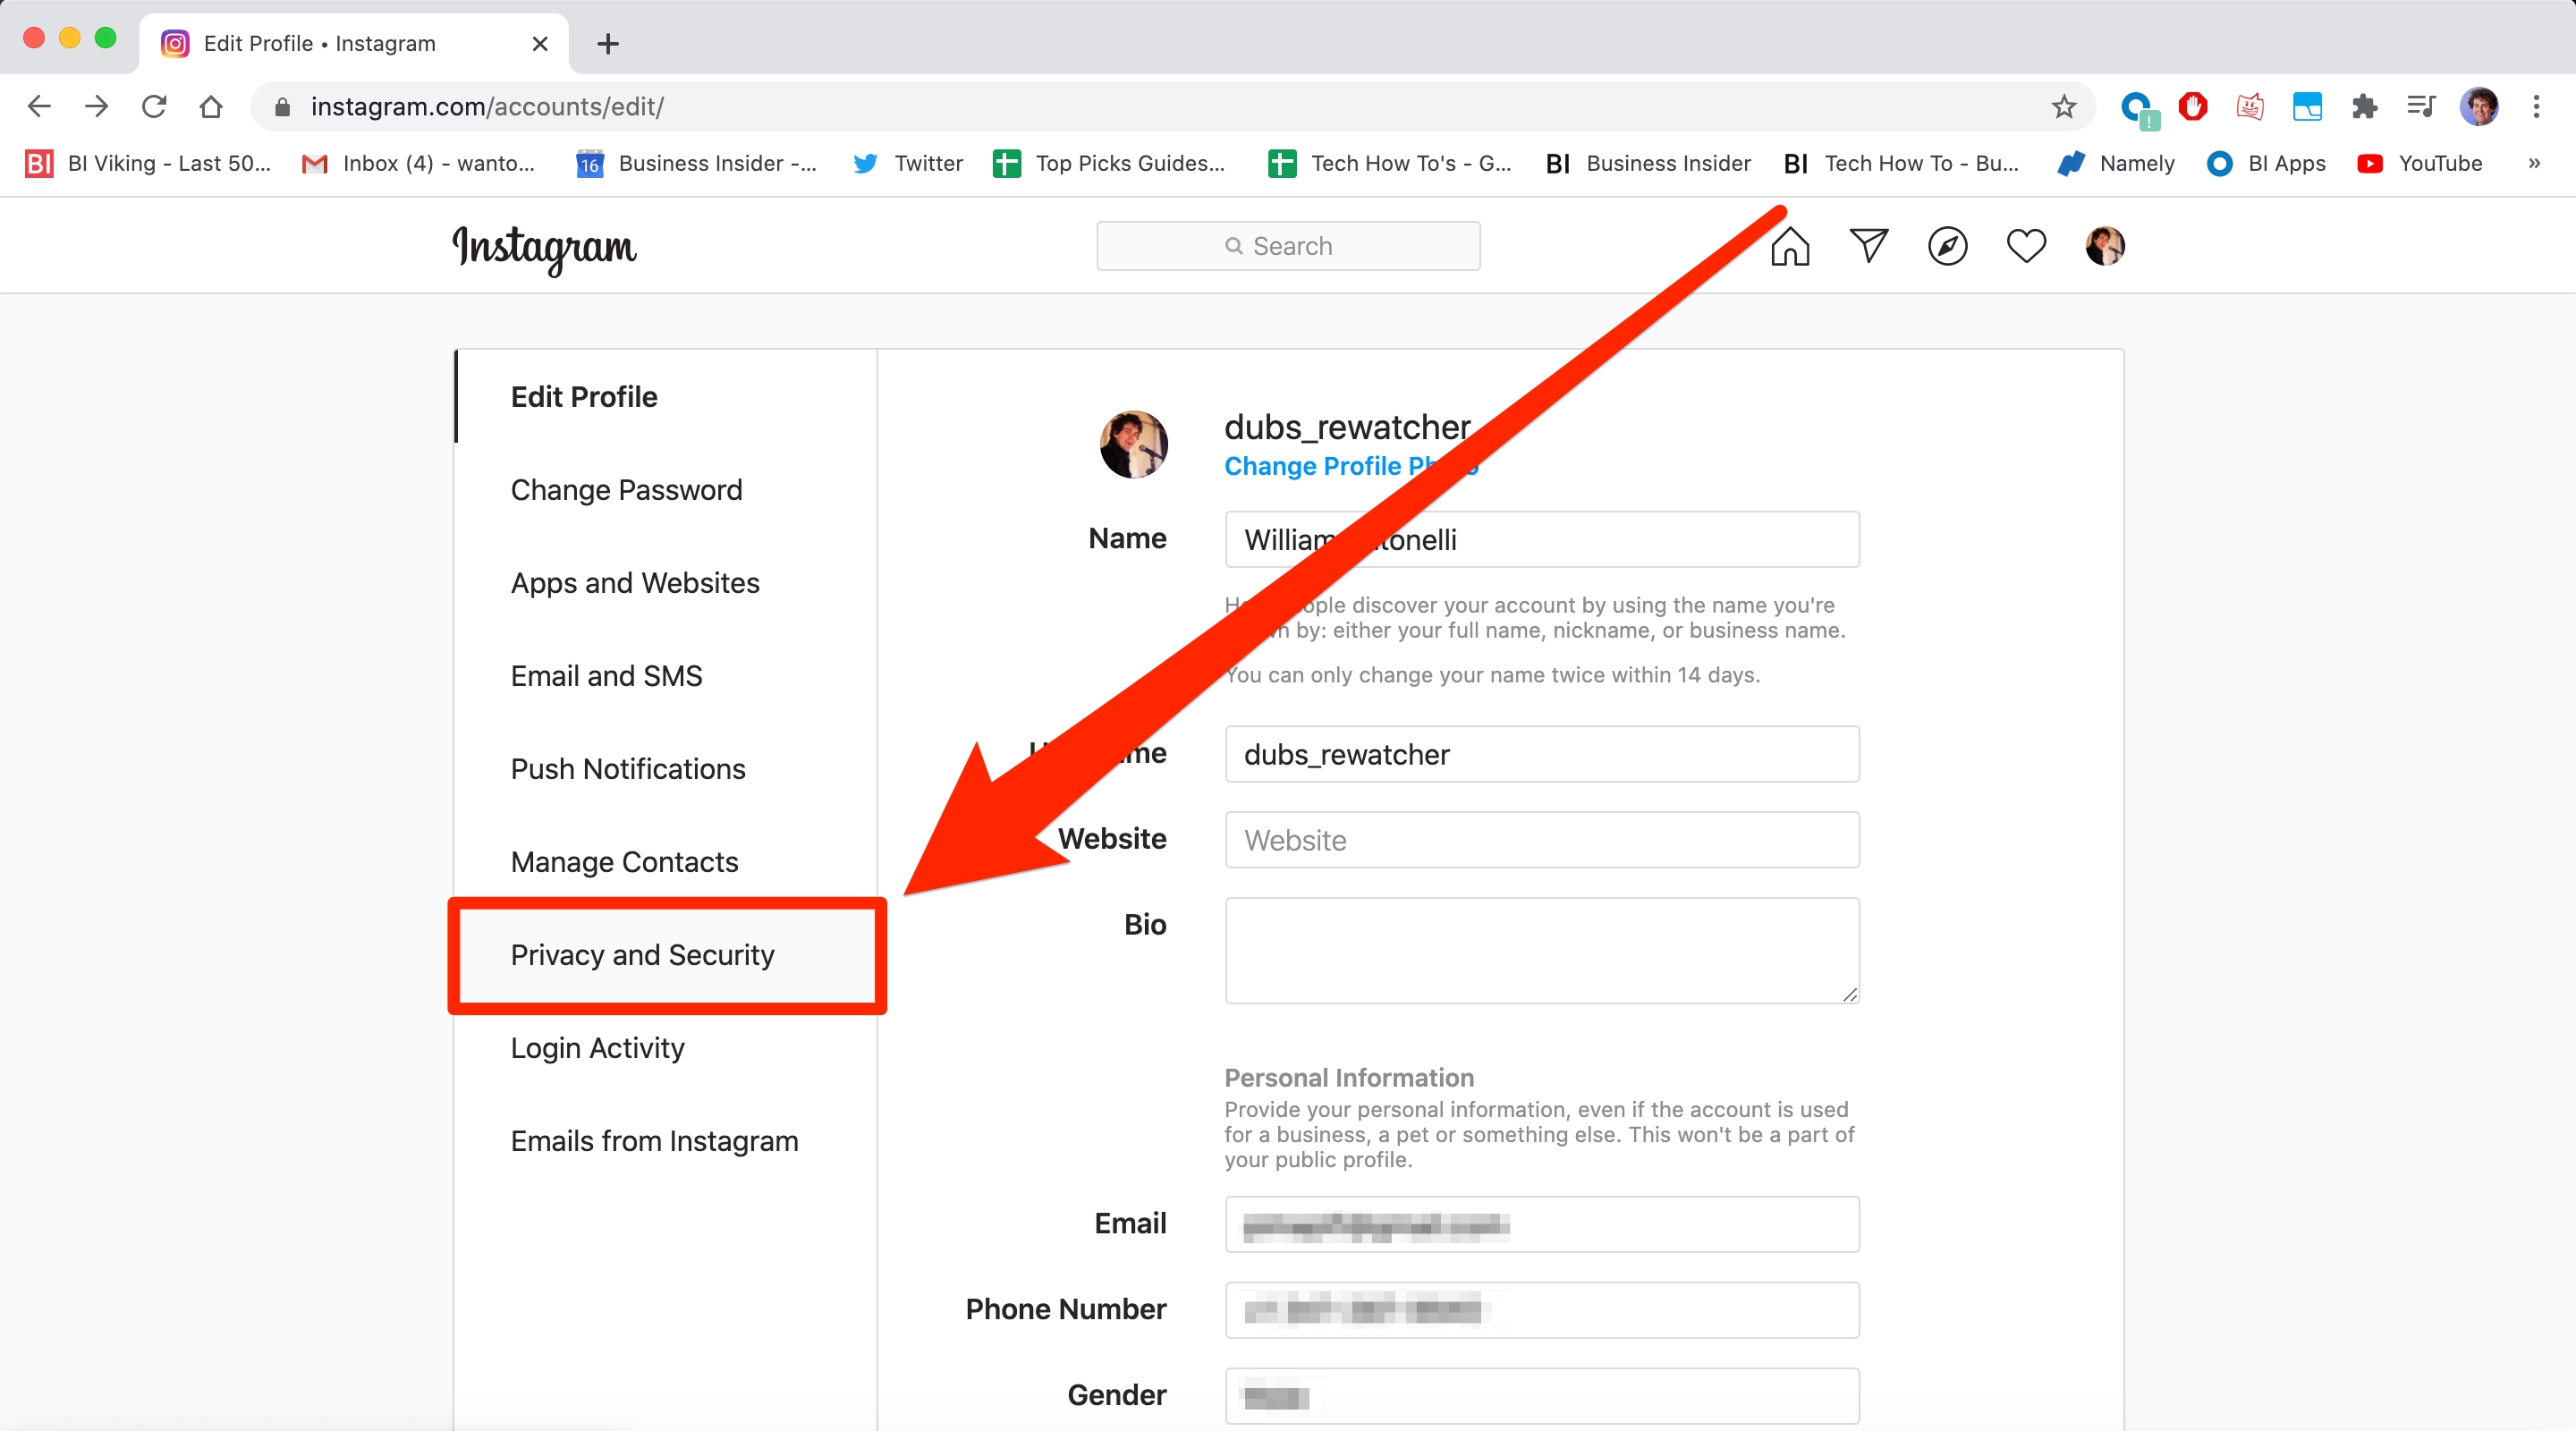Viewport: 2576px width, 1431px height.
Task: Select the Website input field
Action: click(1542, 841)
